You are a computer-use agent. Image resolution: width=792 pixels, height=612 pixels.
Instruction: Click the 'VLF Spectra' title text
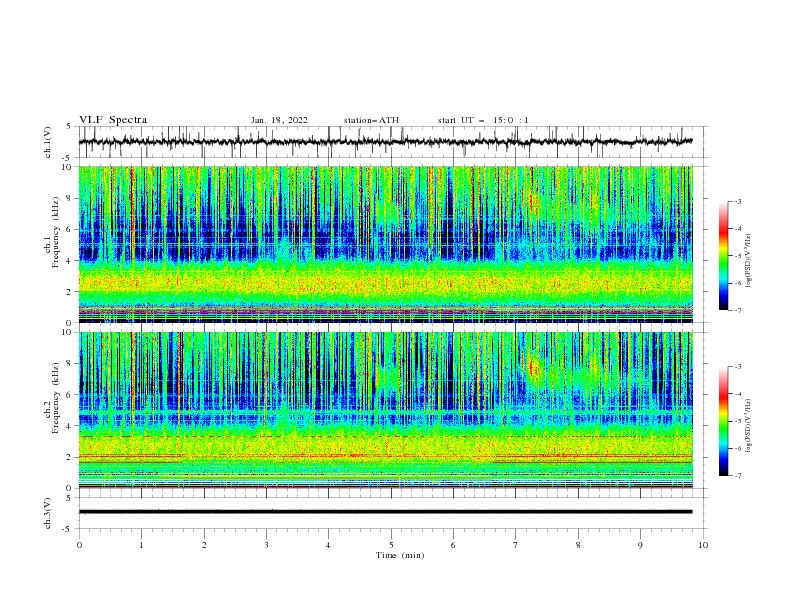click(113, 120)
